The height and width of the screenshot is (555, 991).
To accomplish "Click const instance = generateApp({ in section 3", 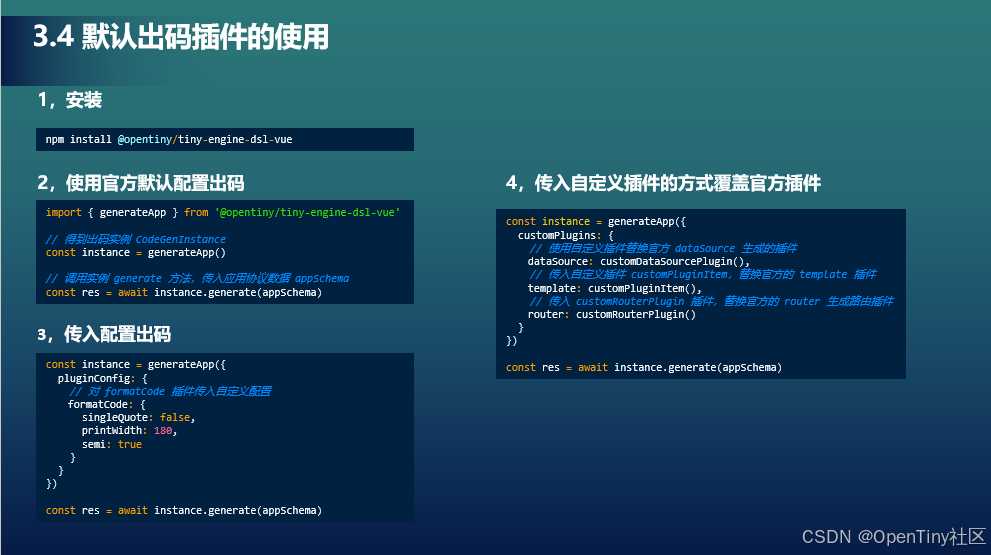I will [x=136, y=364].
